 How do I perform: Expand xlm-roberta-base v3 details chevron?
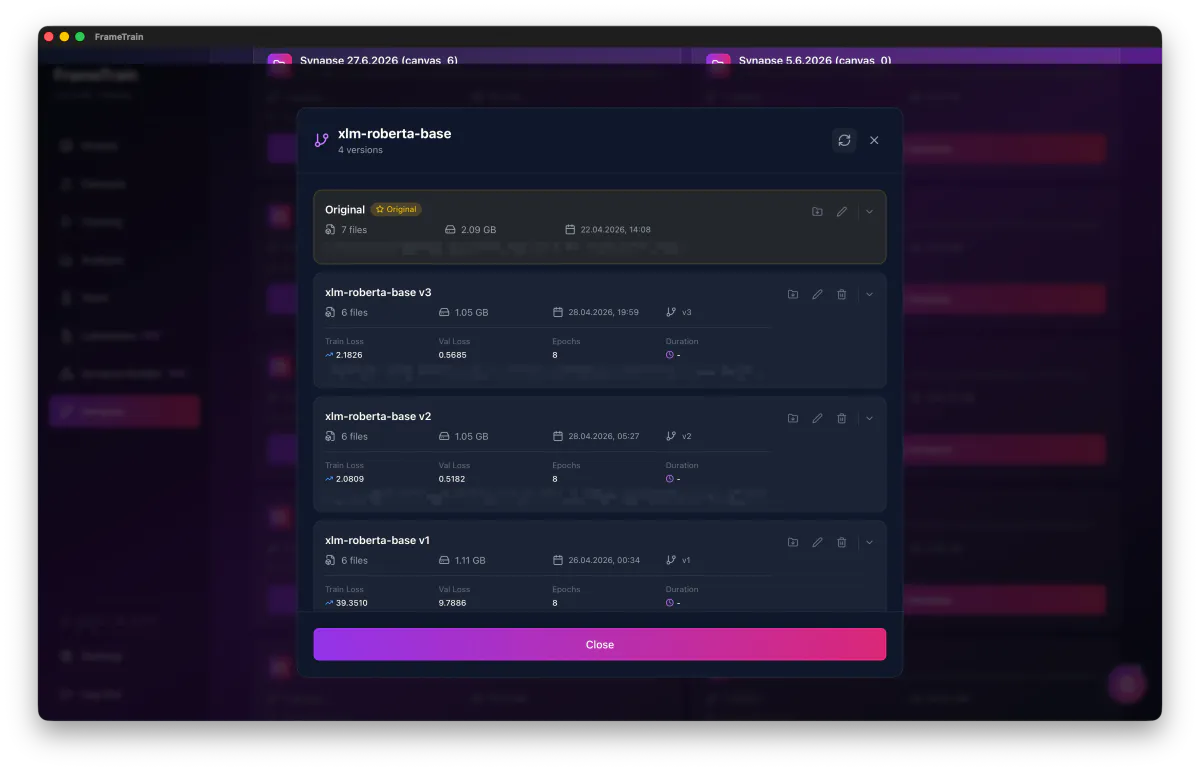pyautogui.click(x=869, y=294)
